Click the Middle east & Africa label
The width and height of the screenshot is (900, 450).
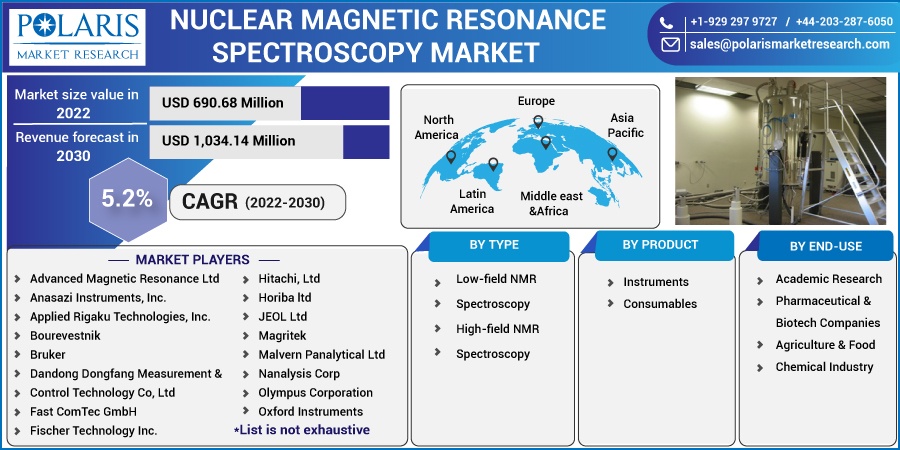coord(551,204)
